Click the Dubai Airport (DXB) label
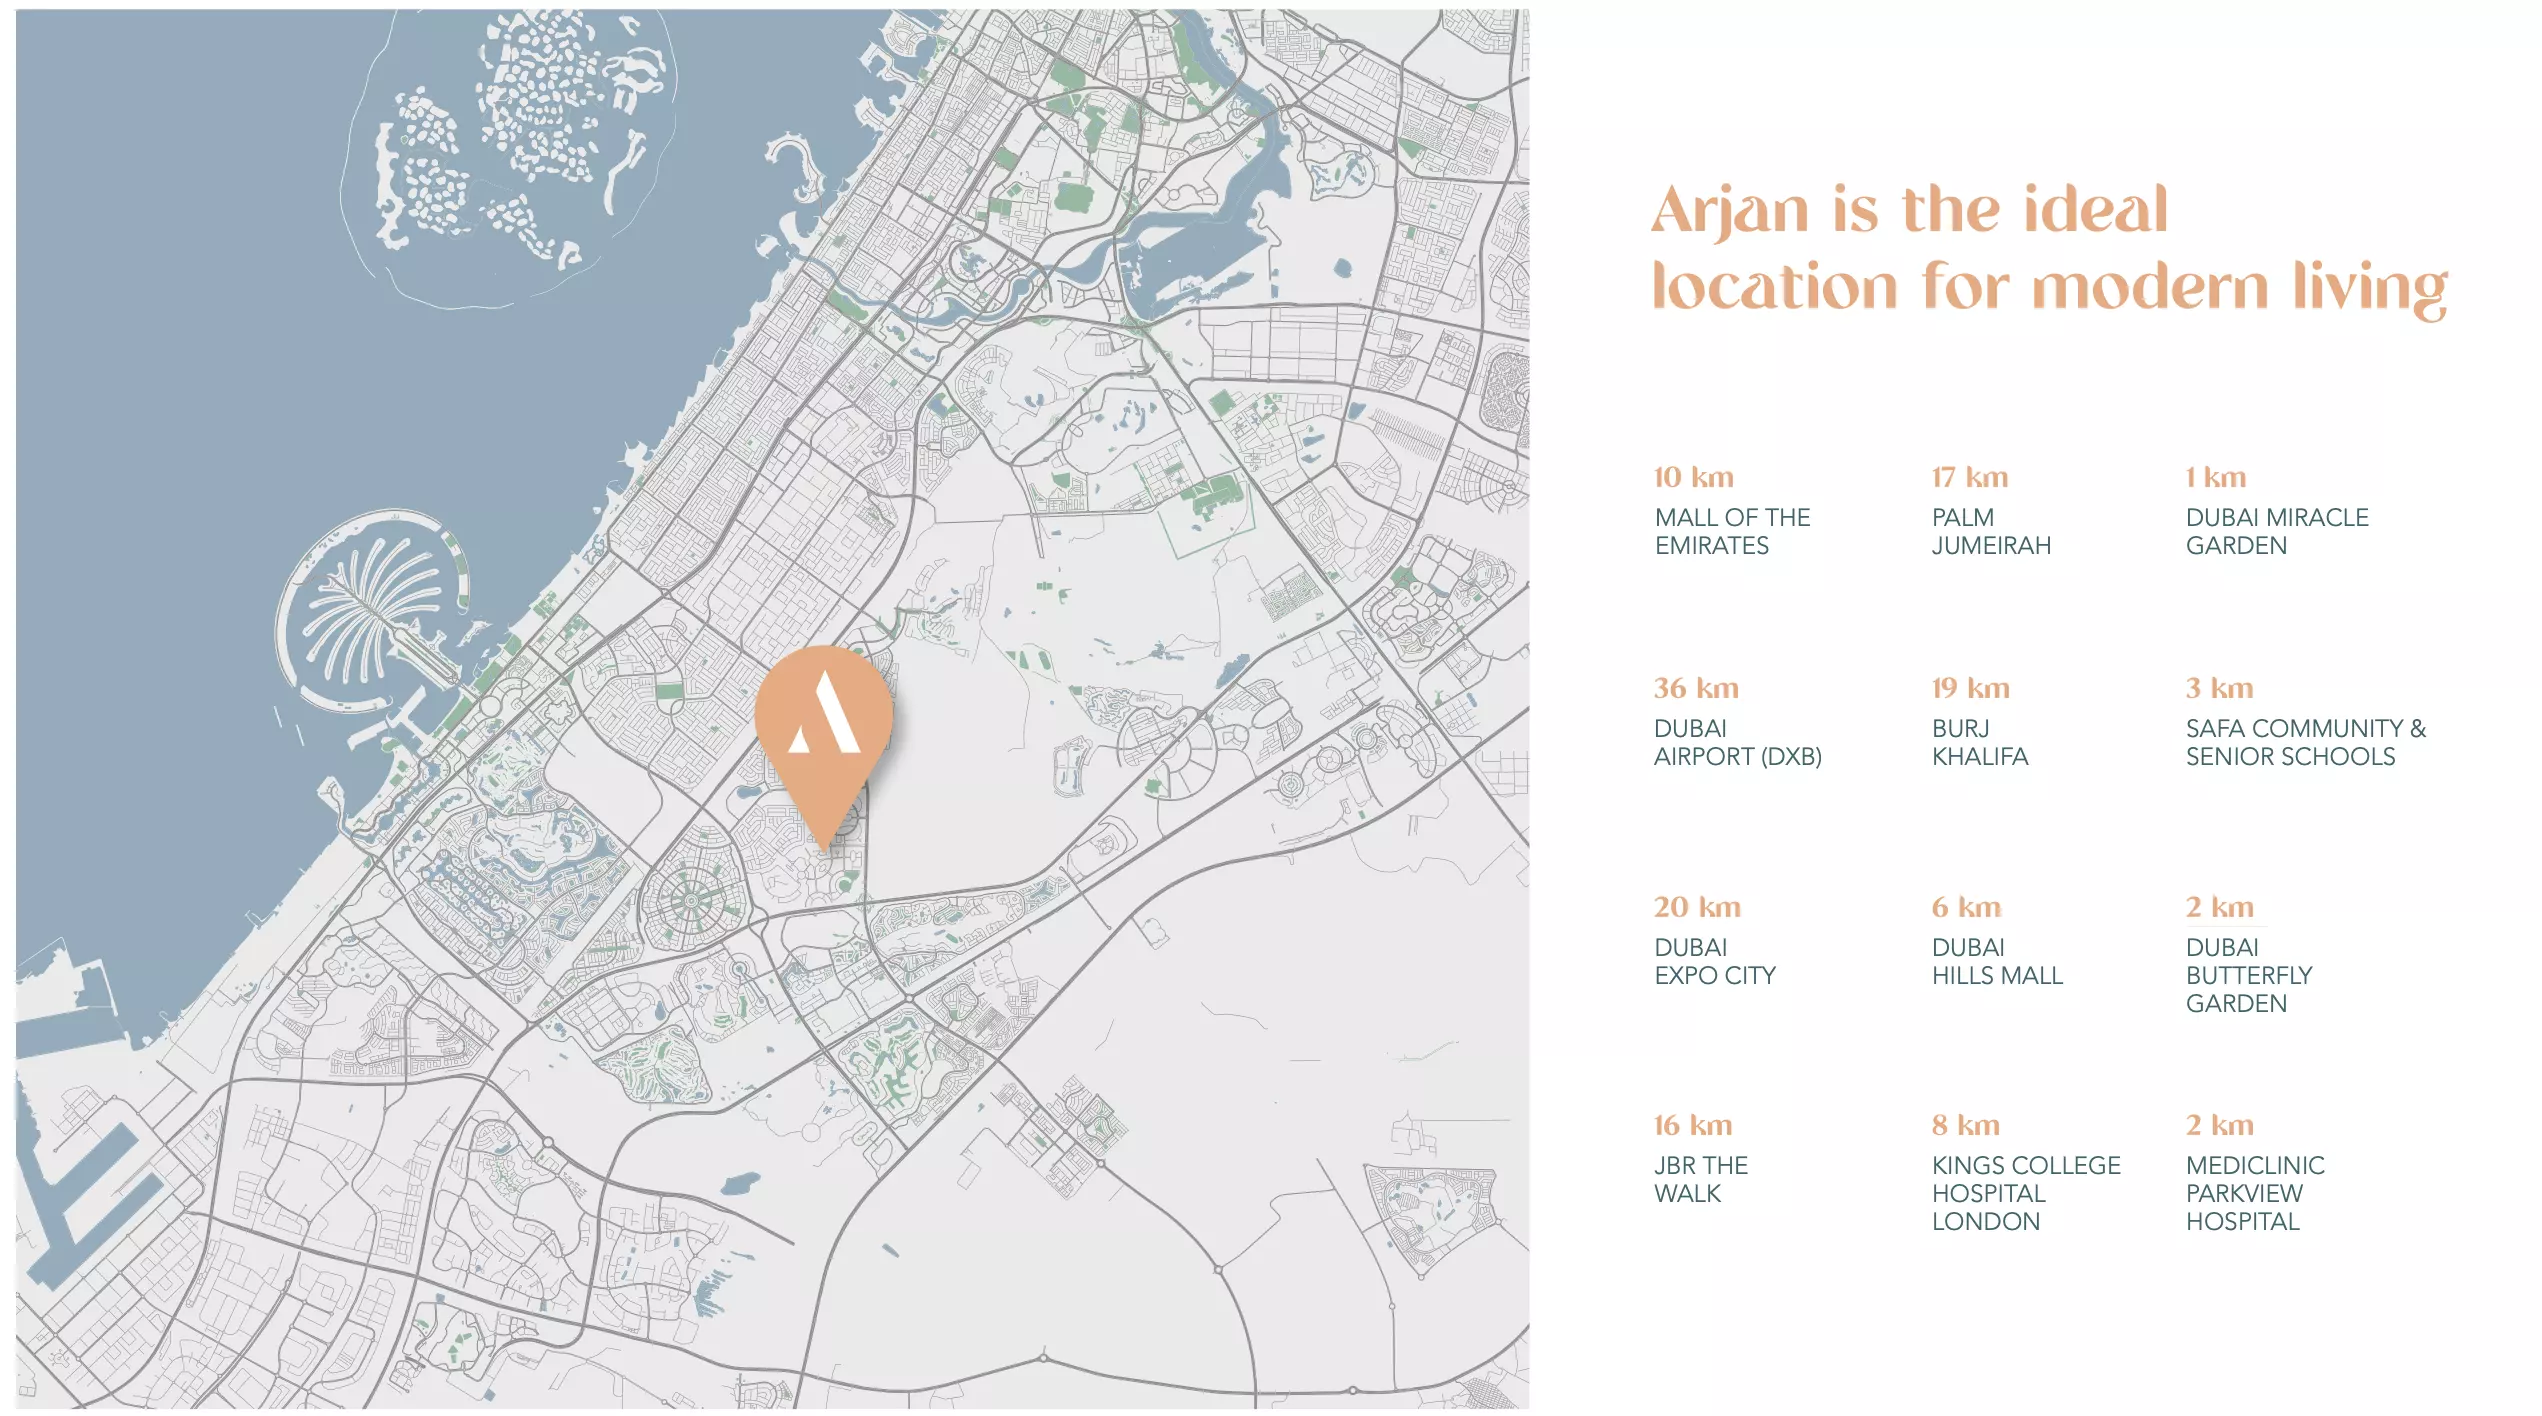Screen dimensions: 2542x1416 1737,742
